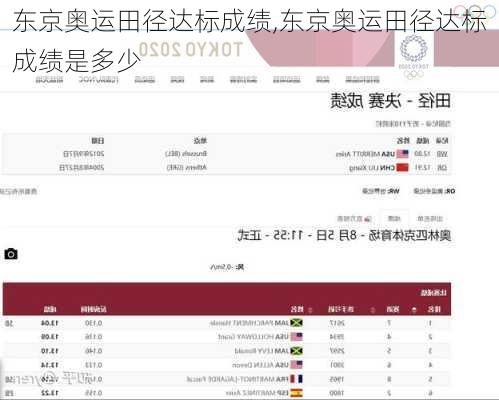
Task: Click the Chinese flag beside LIU Xiang
Action: tap(403, 167)
